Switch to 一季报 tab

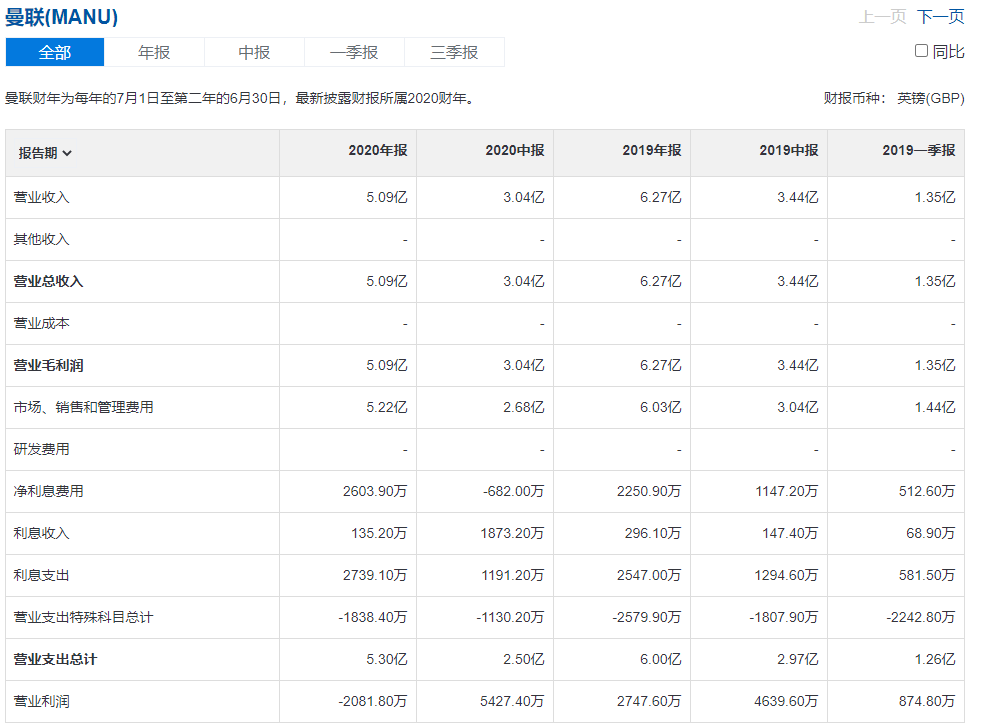click(354, 52)
